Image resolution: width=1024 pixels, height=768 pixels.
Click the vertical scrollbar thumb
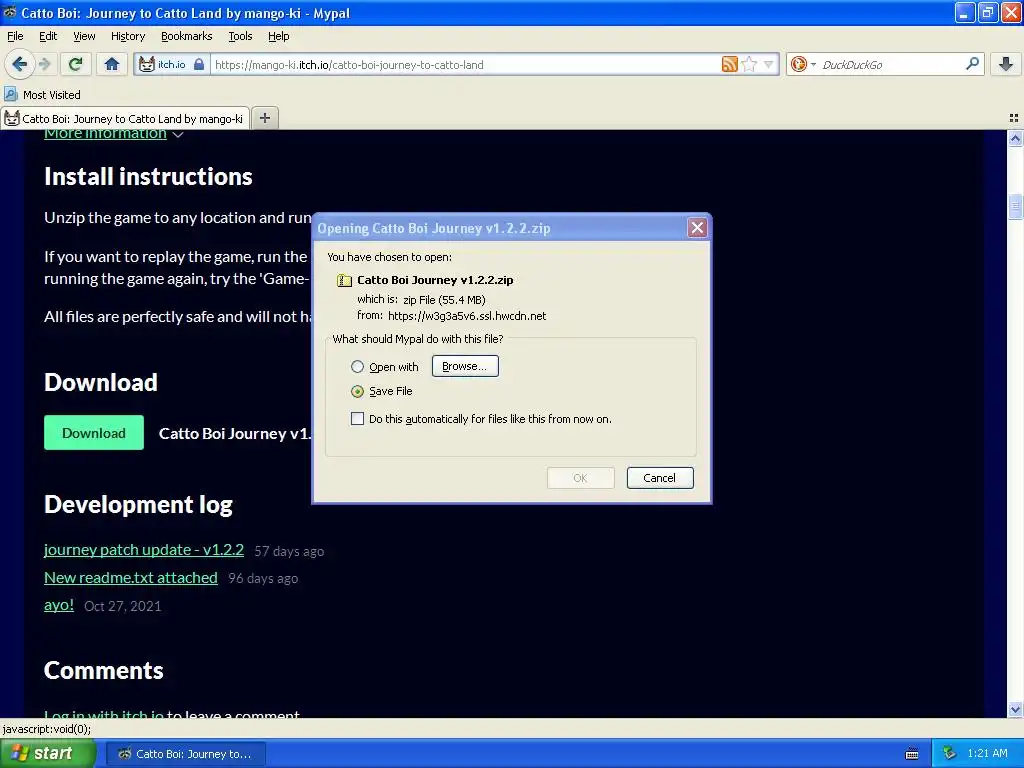click(x=1015, y=208)
